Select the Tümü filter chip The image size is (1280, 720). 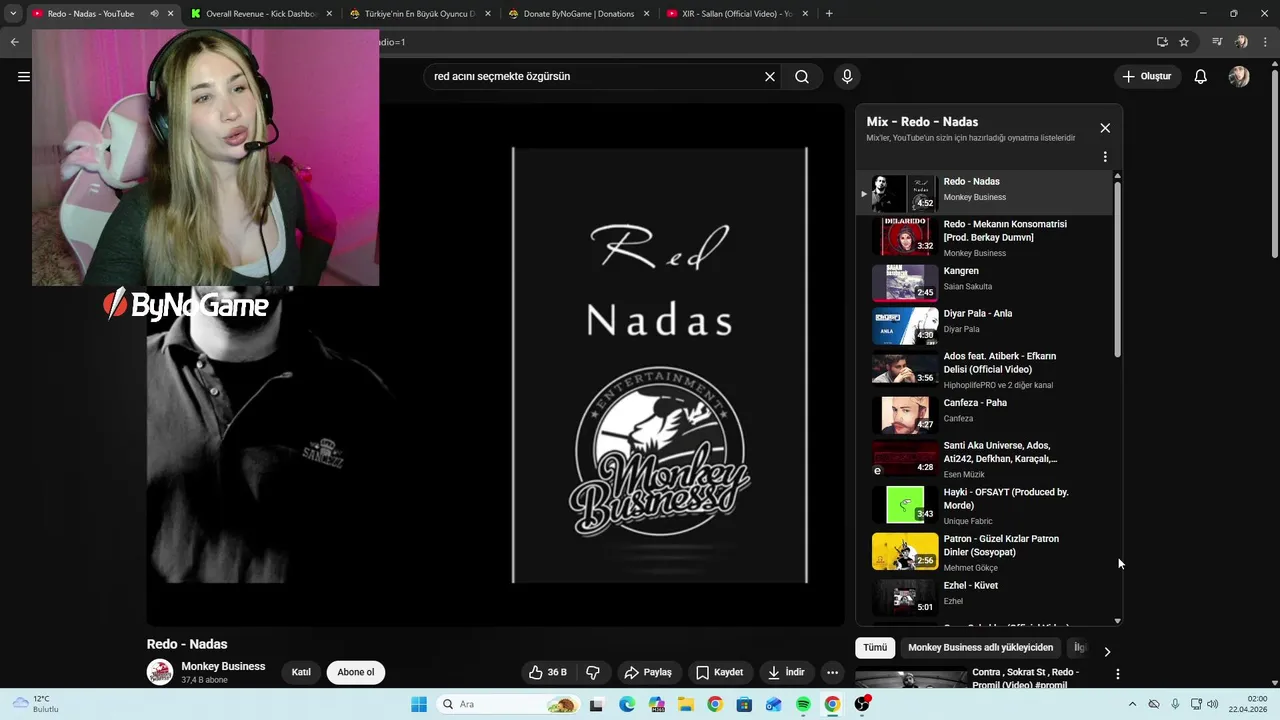click(x=875, y=648)
